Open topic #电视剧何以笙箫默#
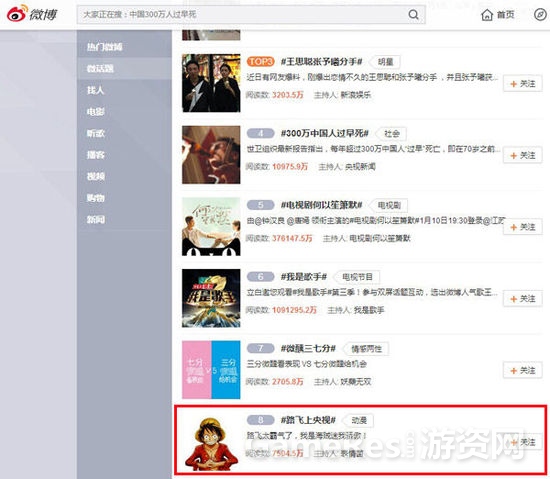 (322, 205)
